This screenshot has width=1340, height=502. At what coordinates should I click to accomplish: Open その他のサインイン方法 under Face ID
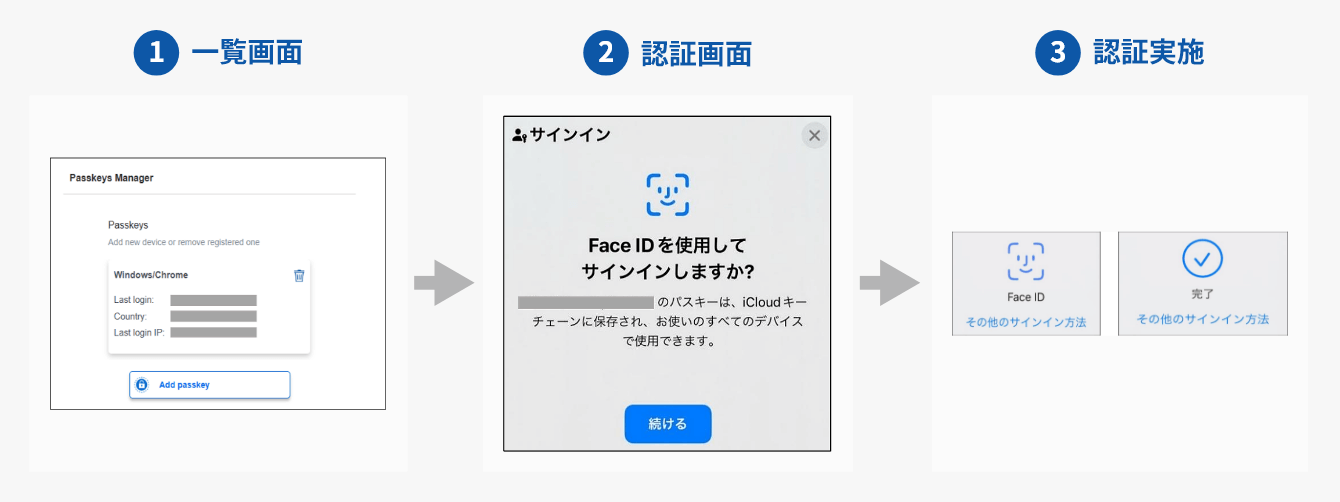tap(1025, 323)
